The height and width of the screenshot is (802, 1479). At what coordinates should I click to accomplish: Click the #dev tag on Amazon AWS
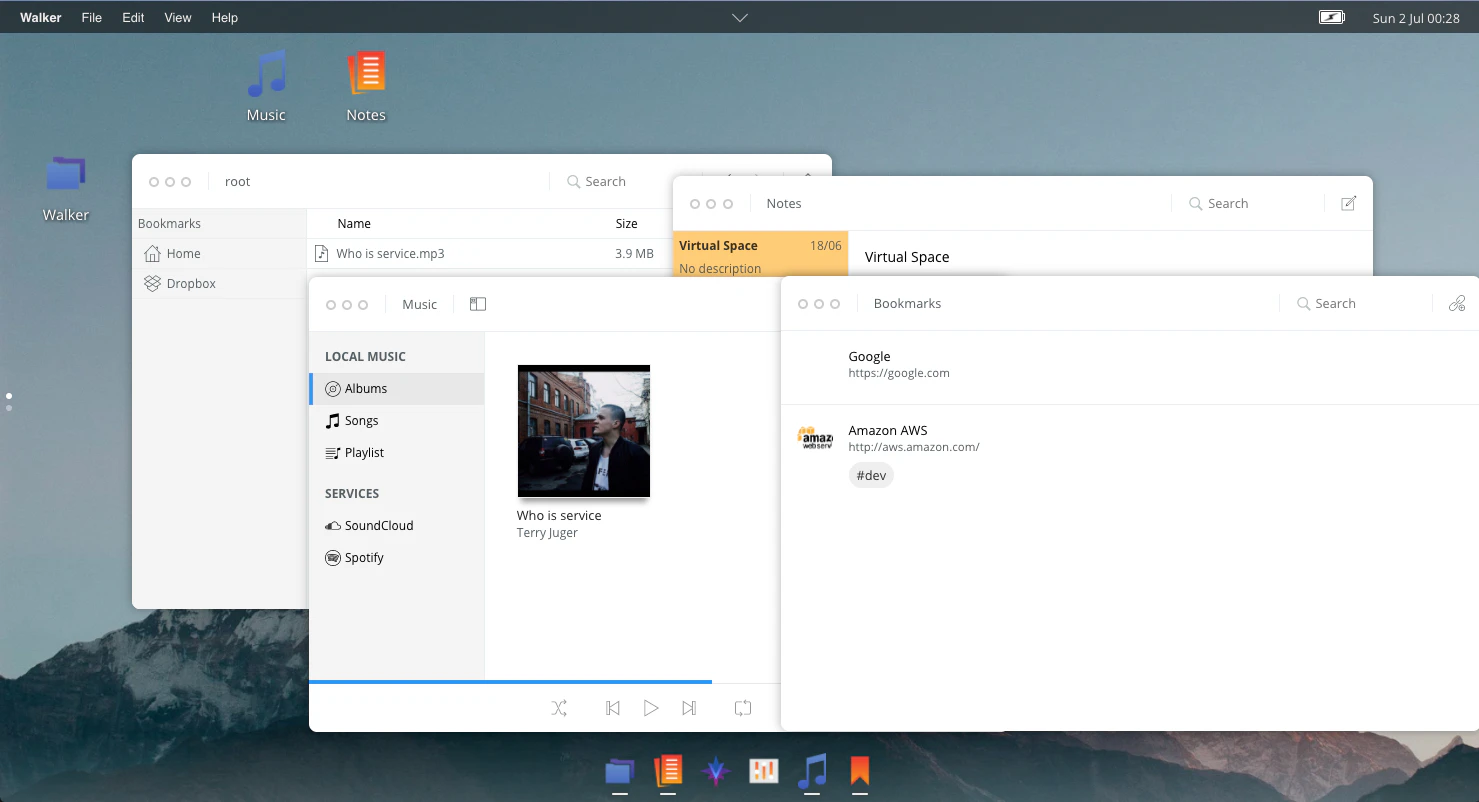click(871, 476)
